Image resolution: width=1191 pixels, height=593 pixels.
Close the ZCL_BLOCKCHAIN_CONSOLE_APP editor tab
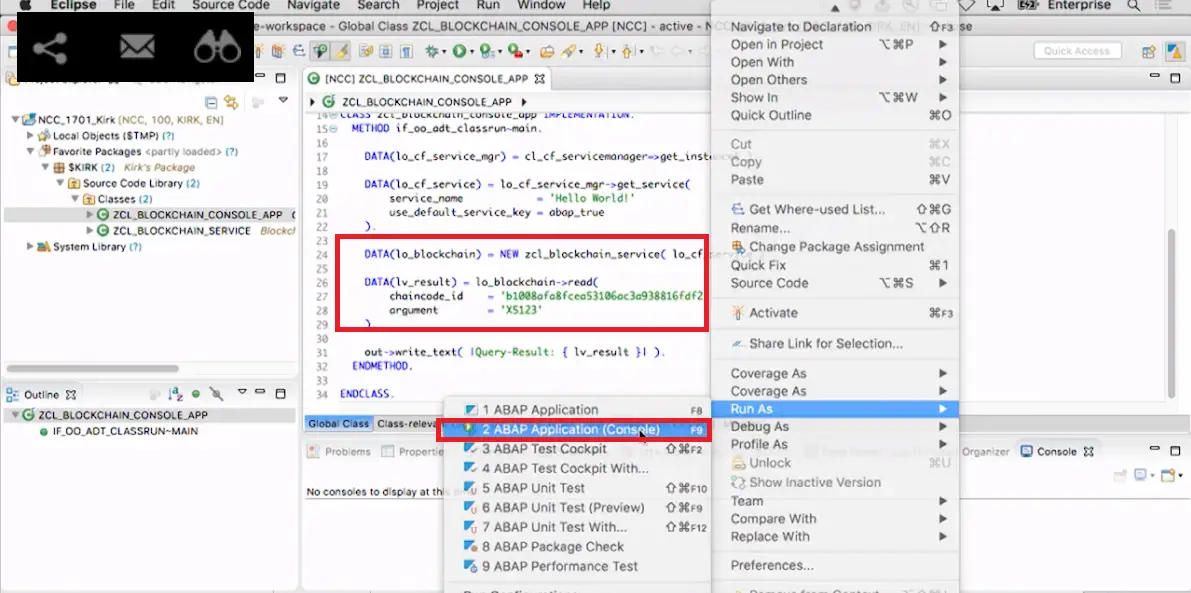tap(540, 78)
